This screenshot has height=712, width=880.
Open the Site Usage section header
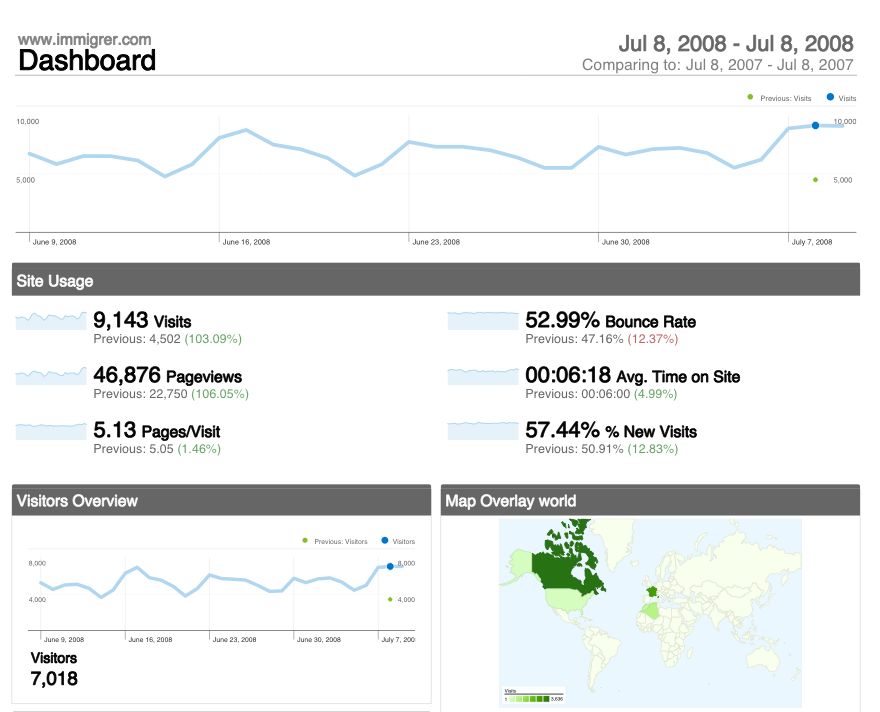(x=436, y=281)
